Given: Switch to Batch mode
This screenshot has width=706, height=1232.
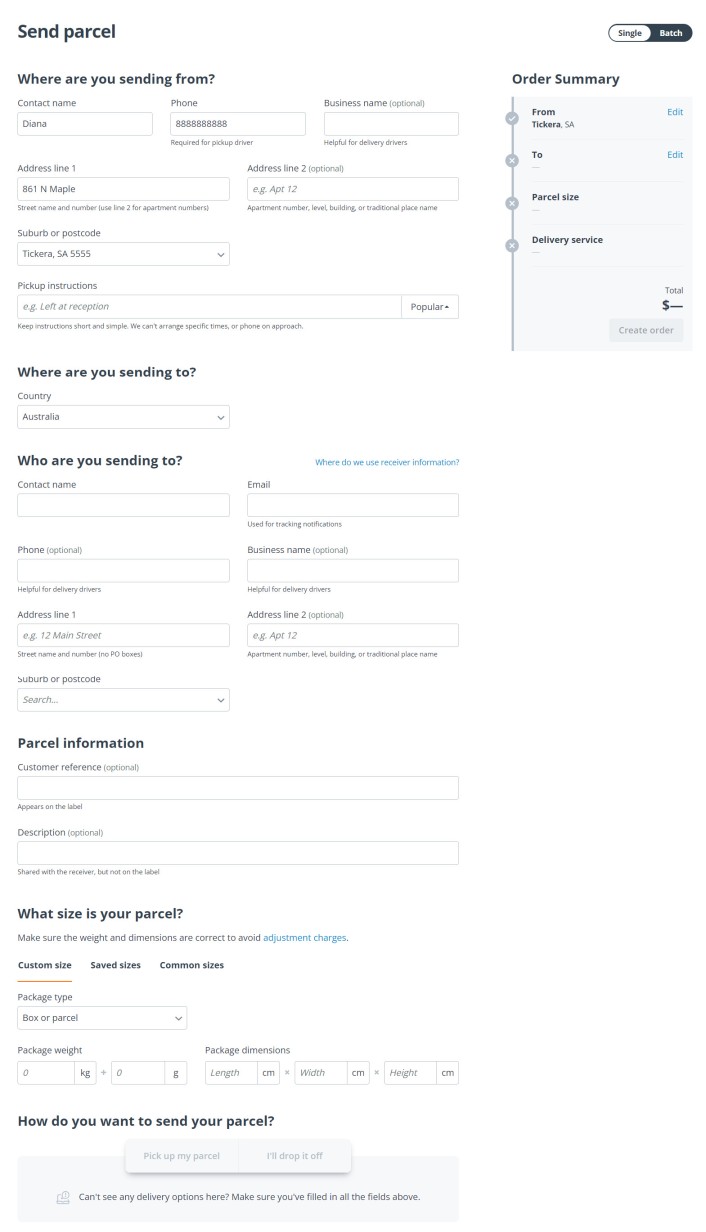Looking at the screenshot, I should 671,32.
